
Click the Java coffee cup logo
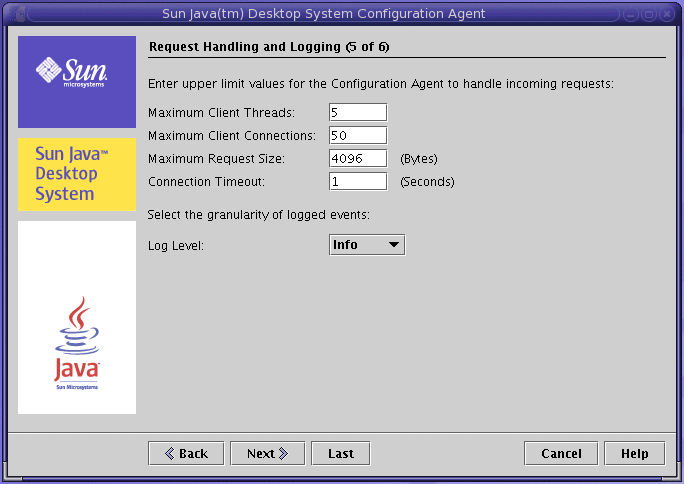(77, 344)
